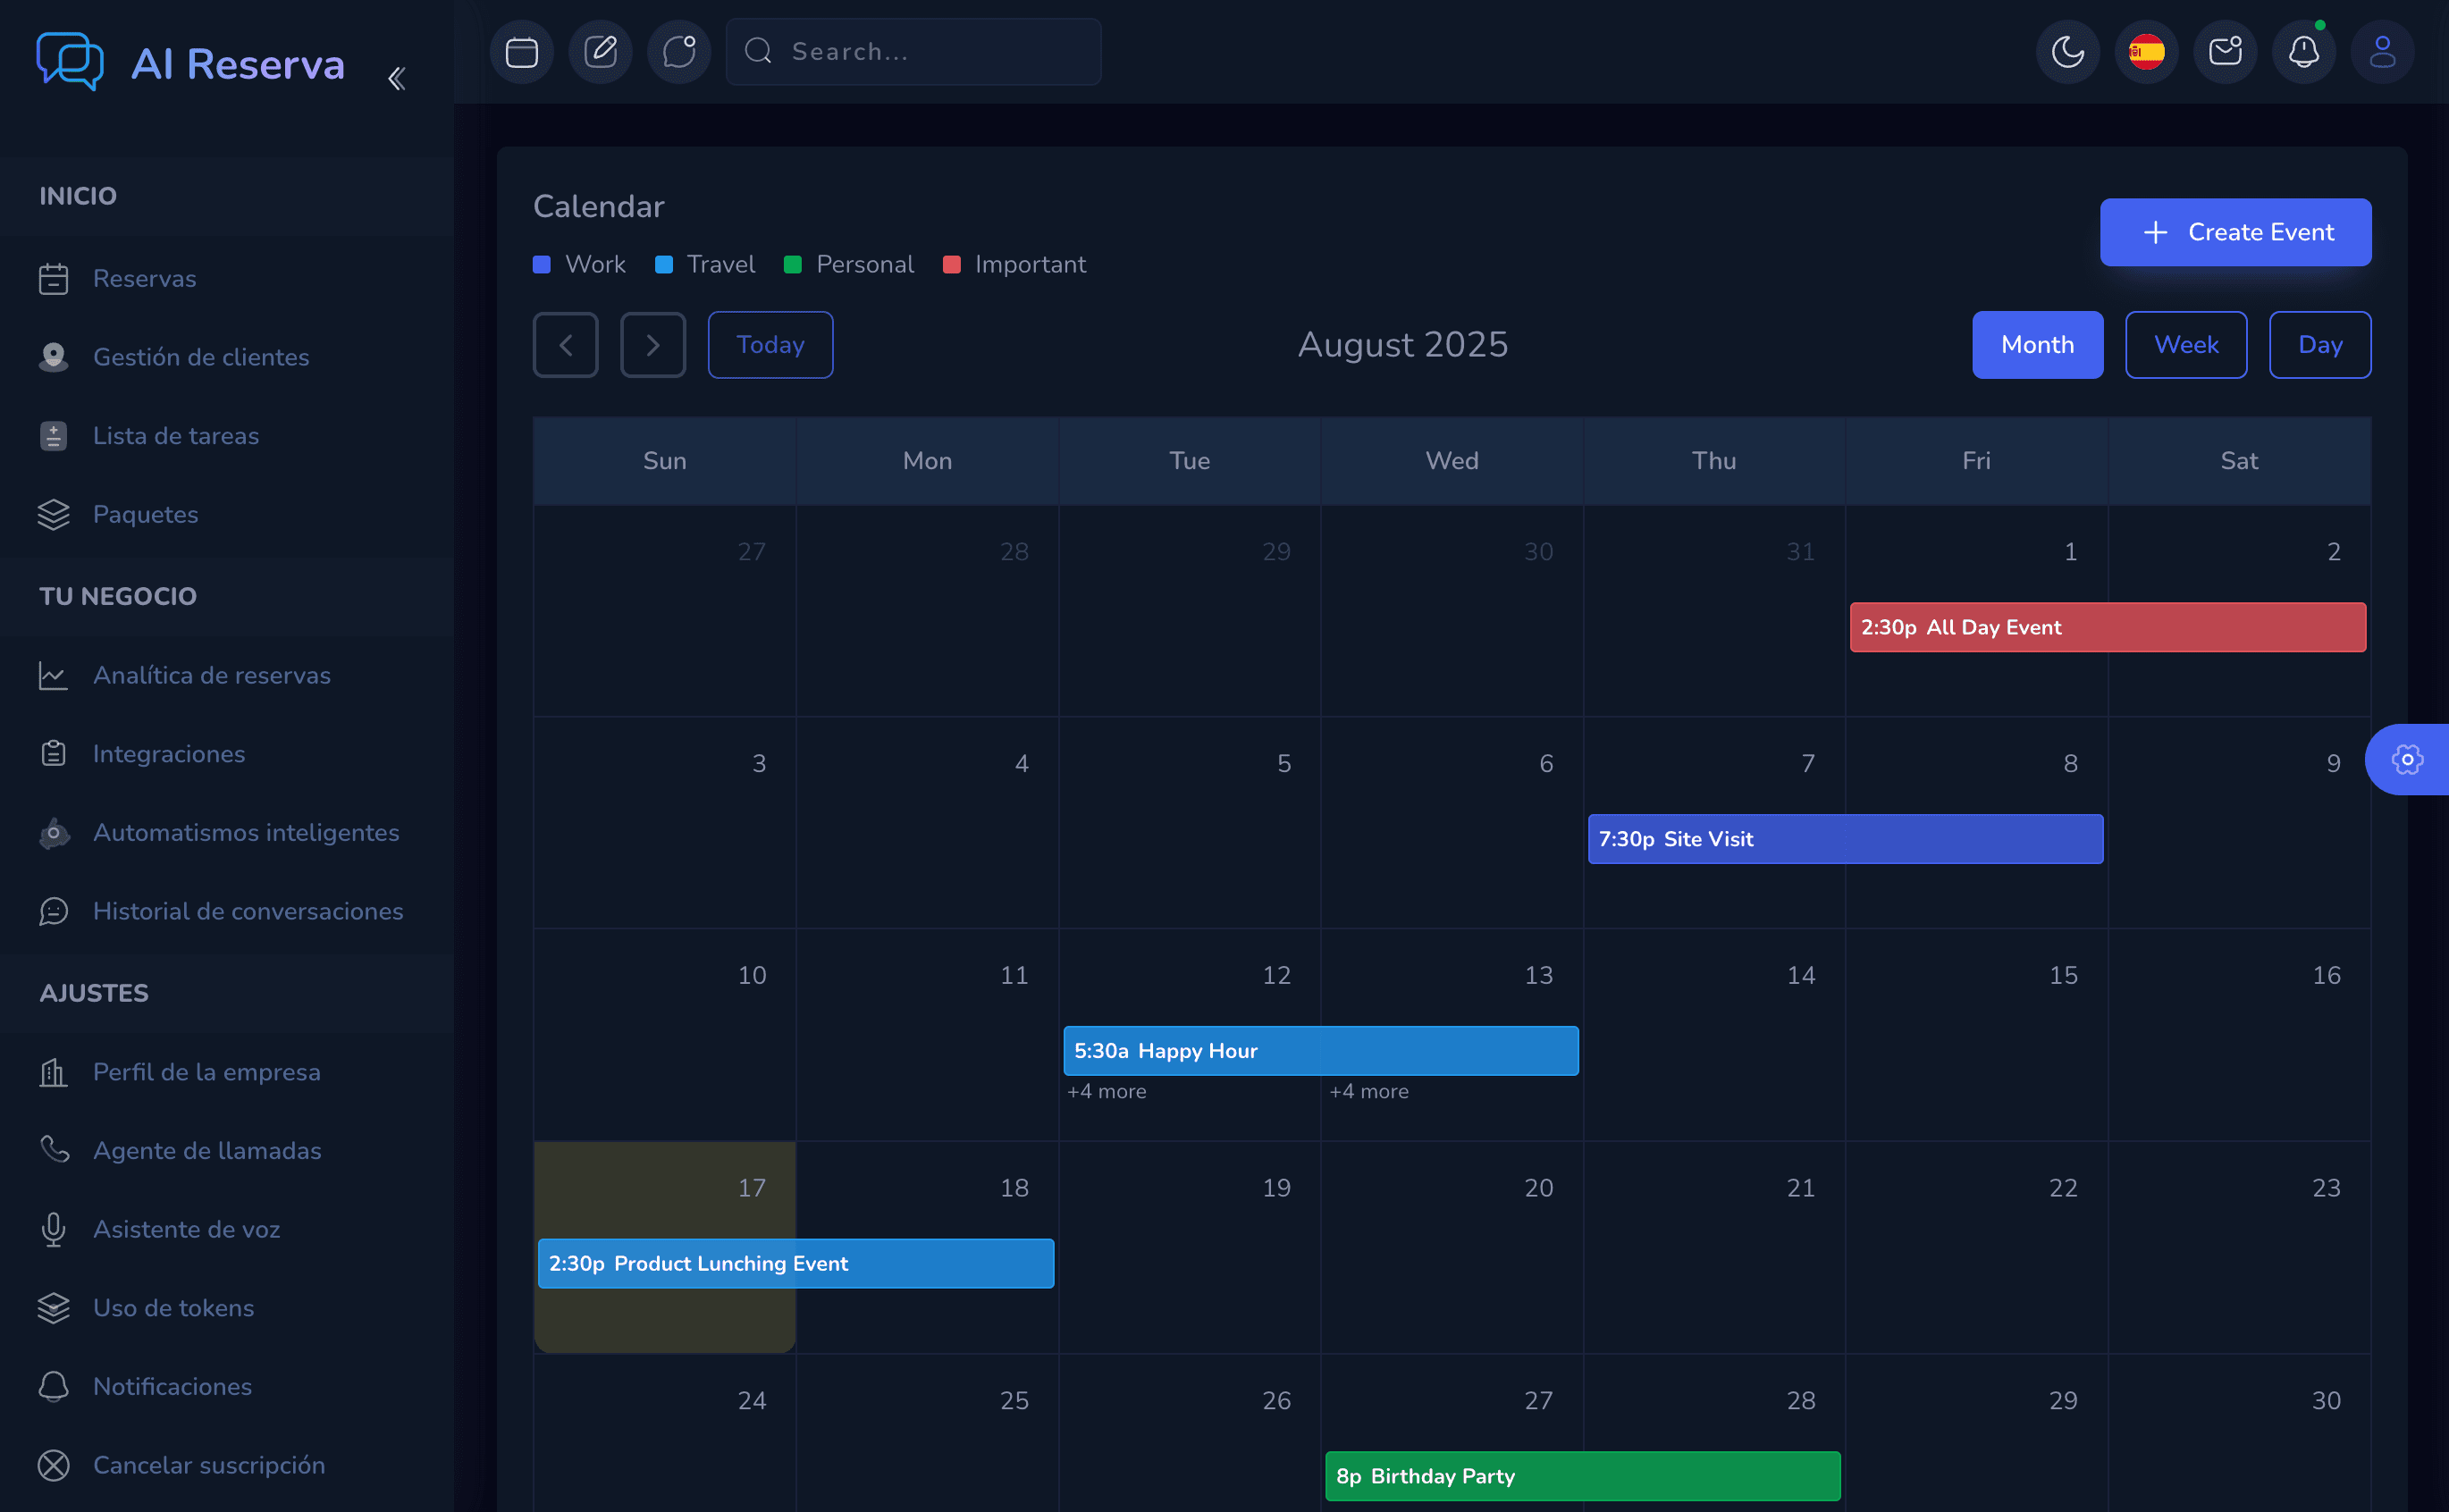
Task: Switch calendar to Day view
Action: pos(2319,345)
